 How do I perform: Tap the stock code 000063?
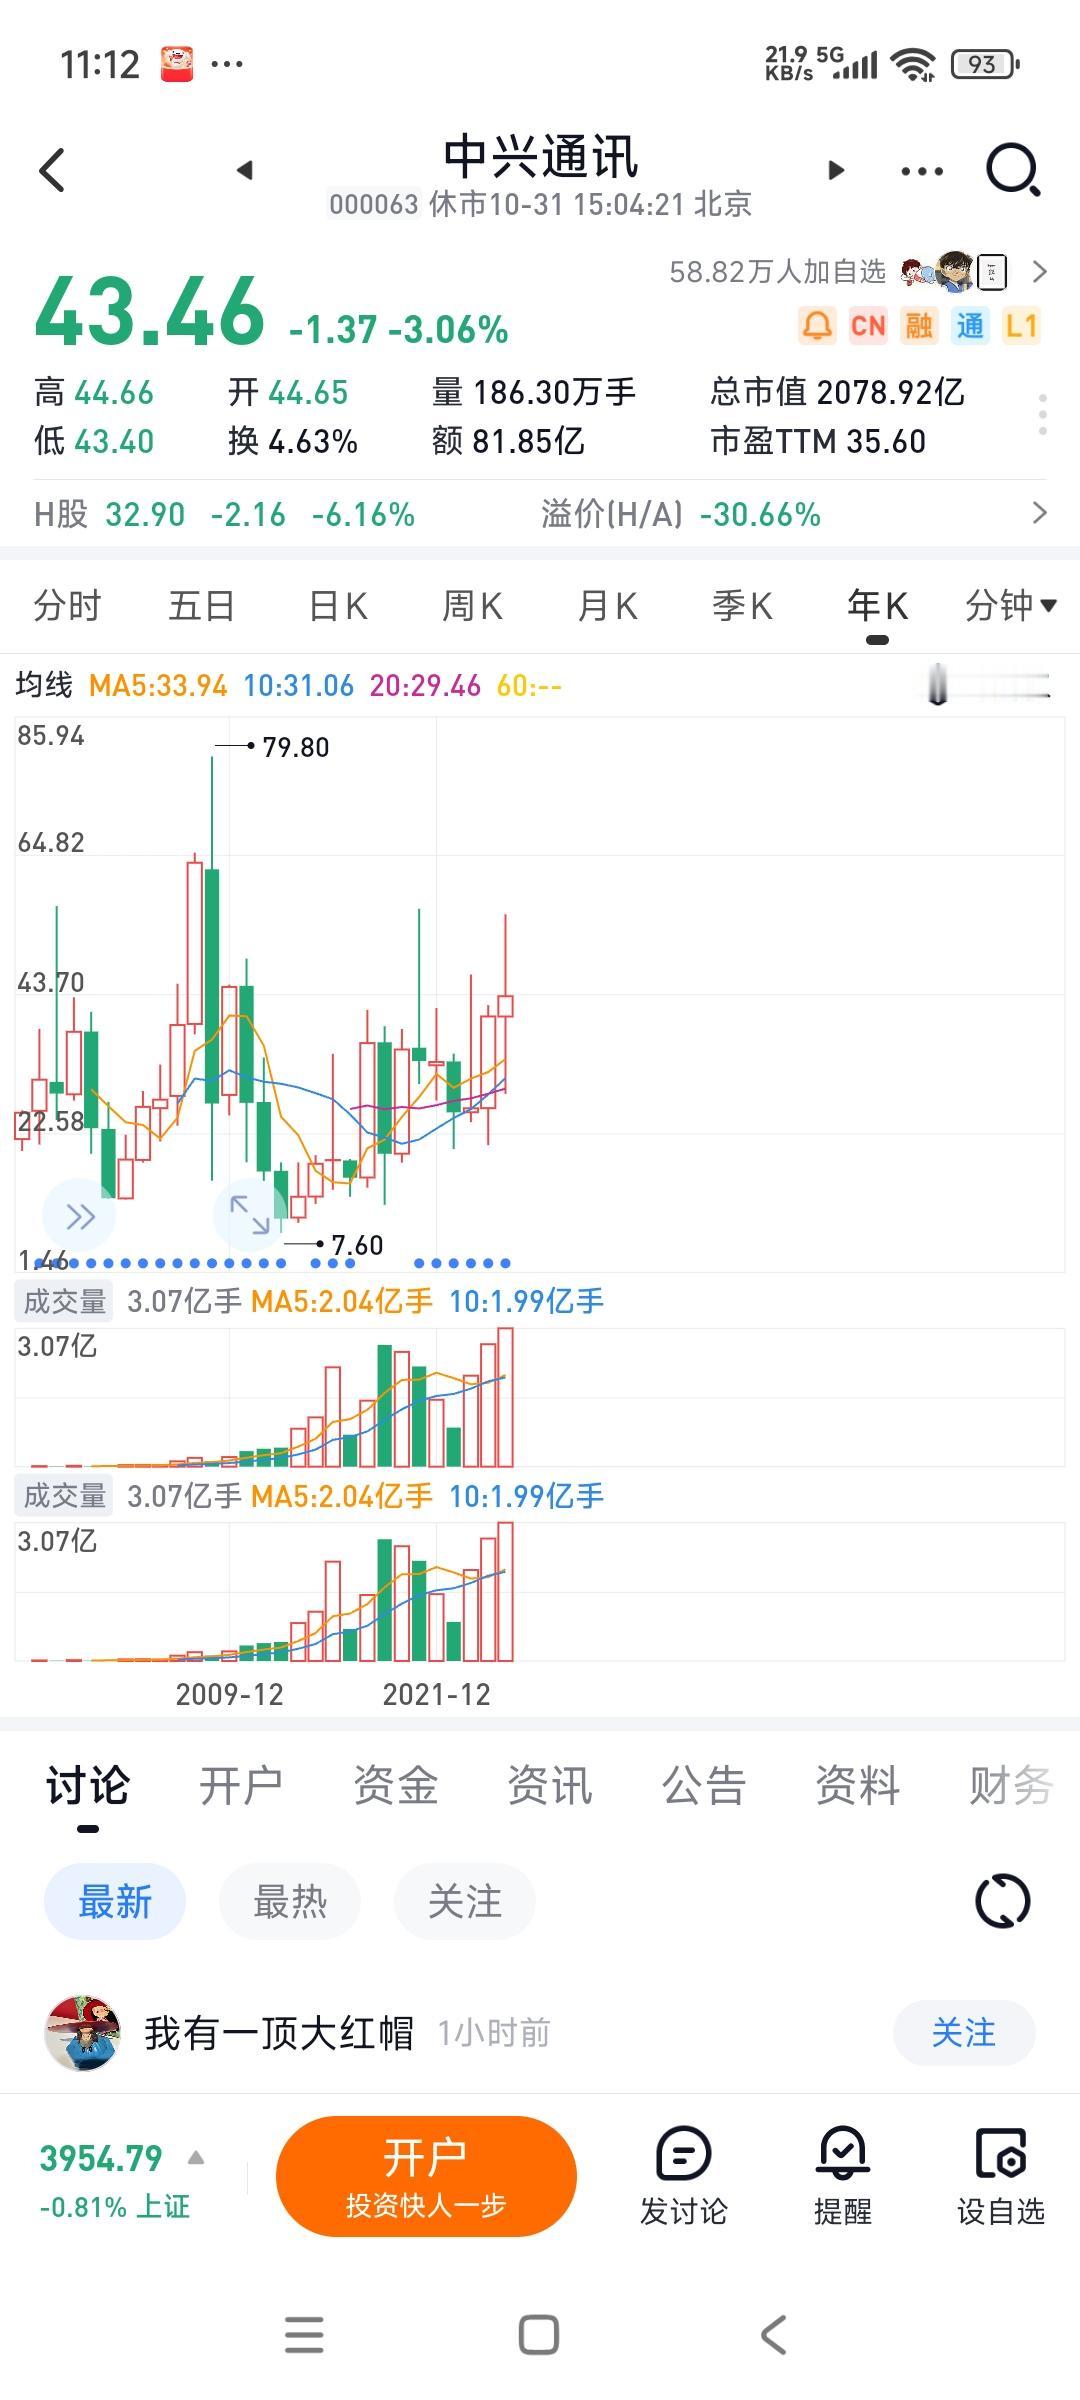(373, 205)
